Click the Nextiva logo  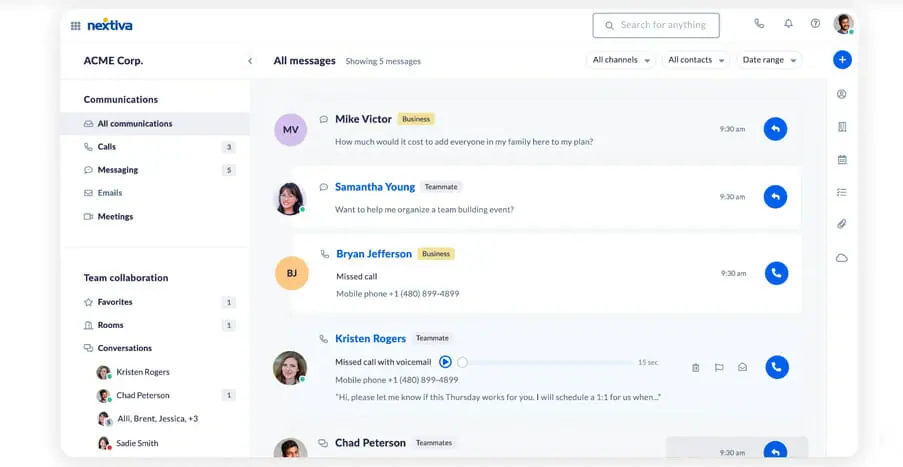tap(109, 25)
